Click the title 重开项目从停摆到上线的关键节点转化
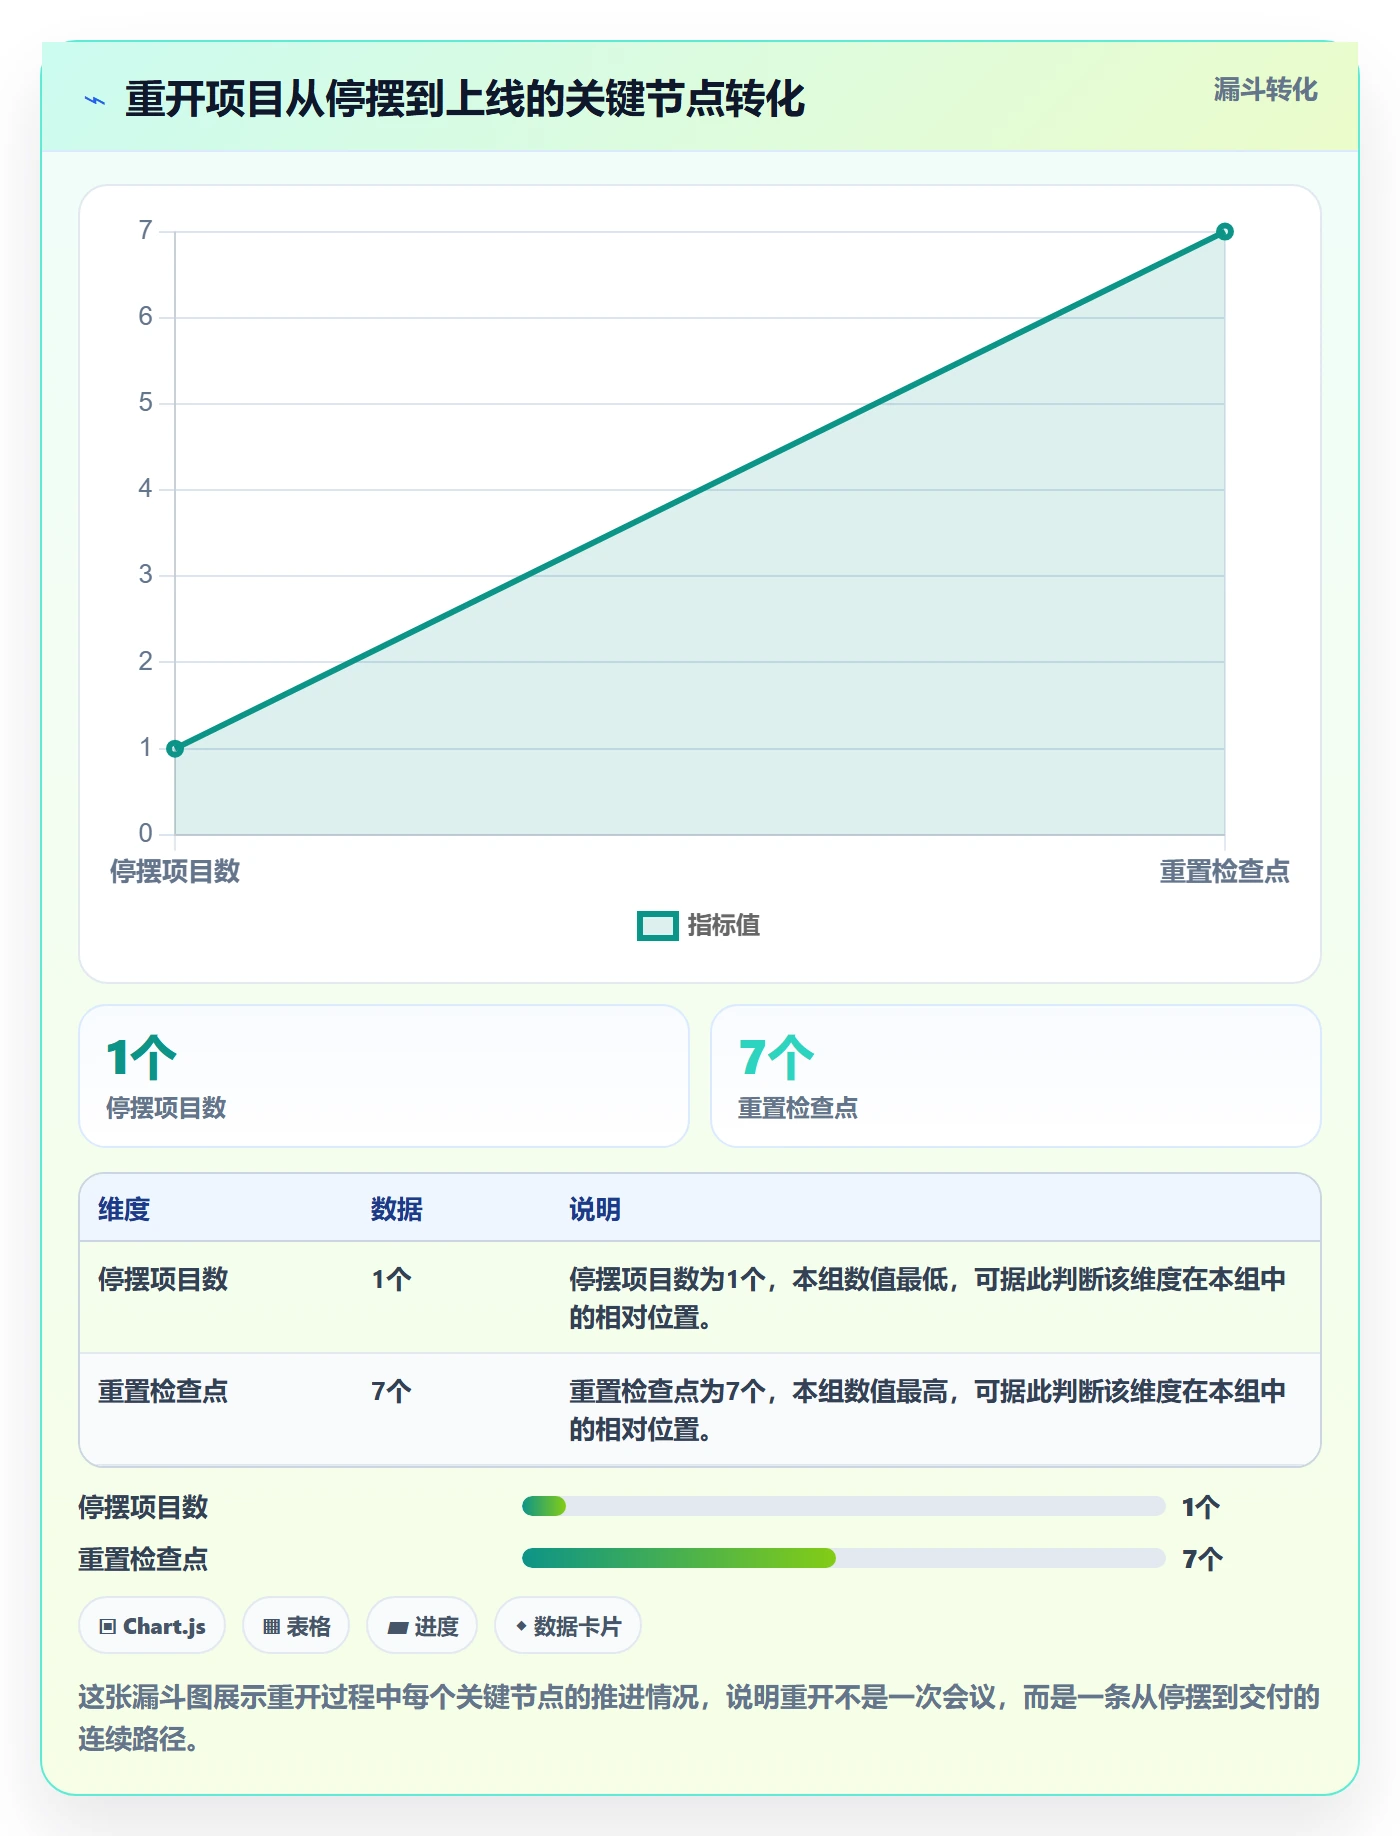 pos(465,100)
